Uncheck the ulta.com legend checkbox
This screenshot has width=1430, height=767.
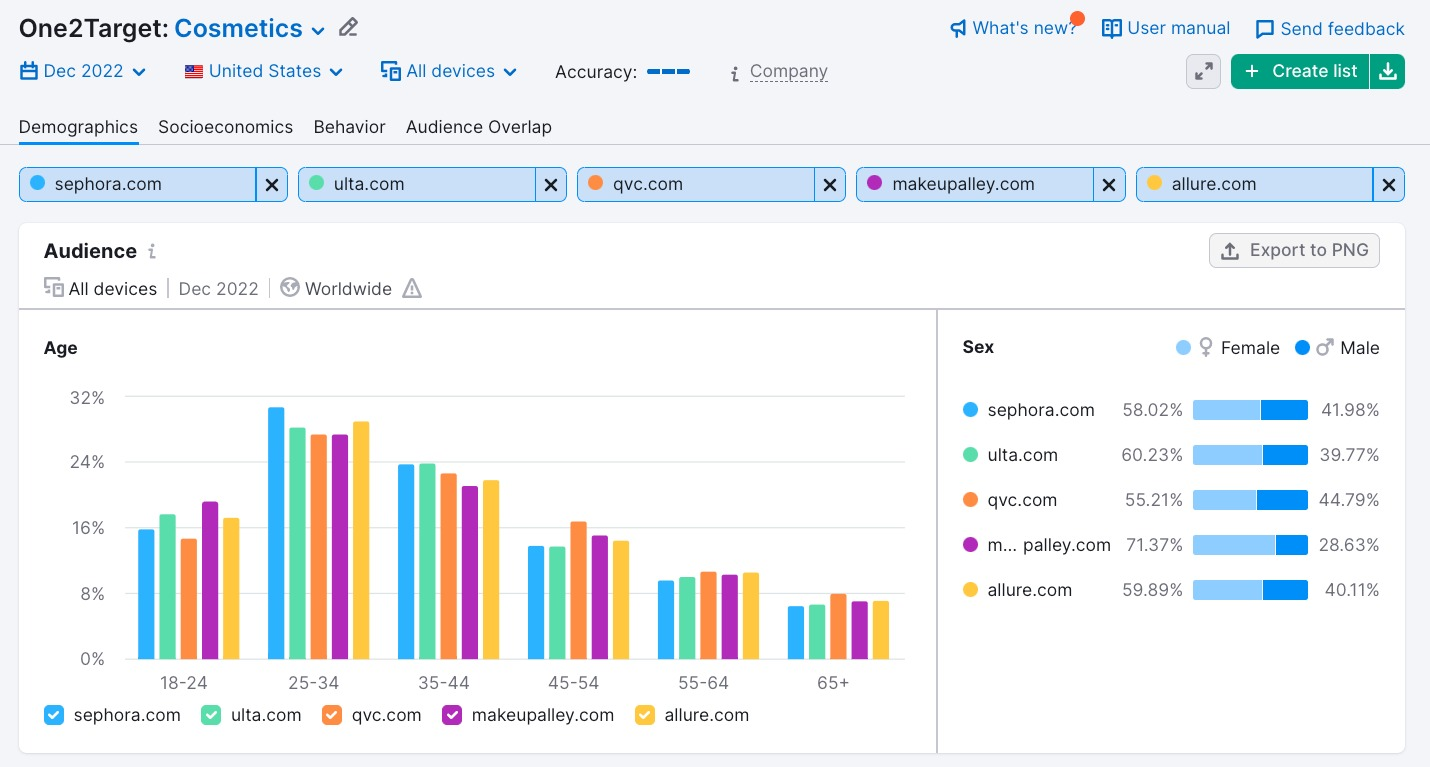(211, 715)
